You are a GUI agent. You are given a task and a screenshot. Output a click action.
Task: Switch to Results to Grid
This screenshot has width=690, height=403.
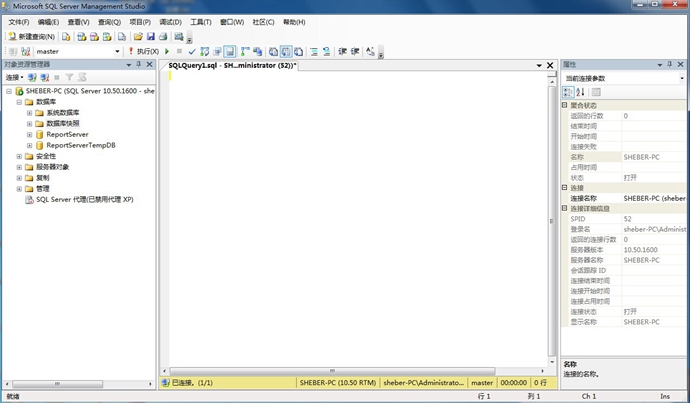[286, 51]
